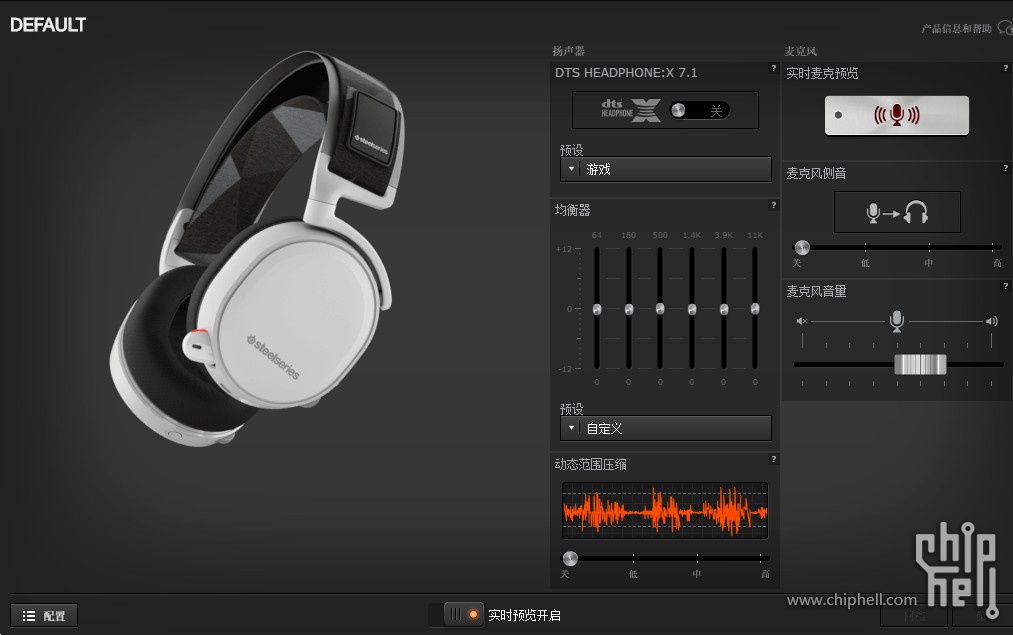Image resolution: width=1013 pixels, height=635 pixels.
Task: Toggle the live mic preview button
Action: pos(897,116)
